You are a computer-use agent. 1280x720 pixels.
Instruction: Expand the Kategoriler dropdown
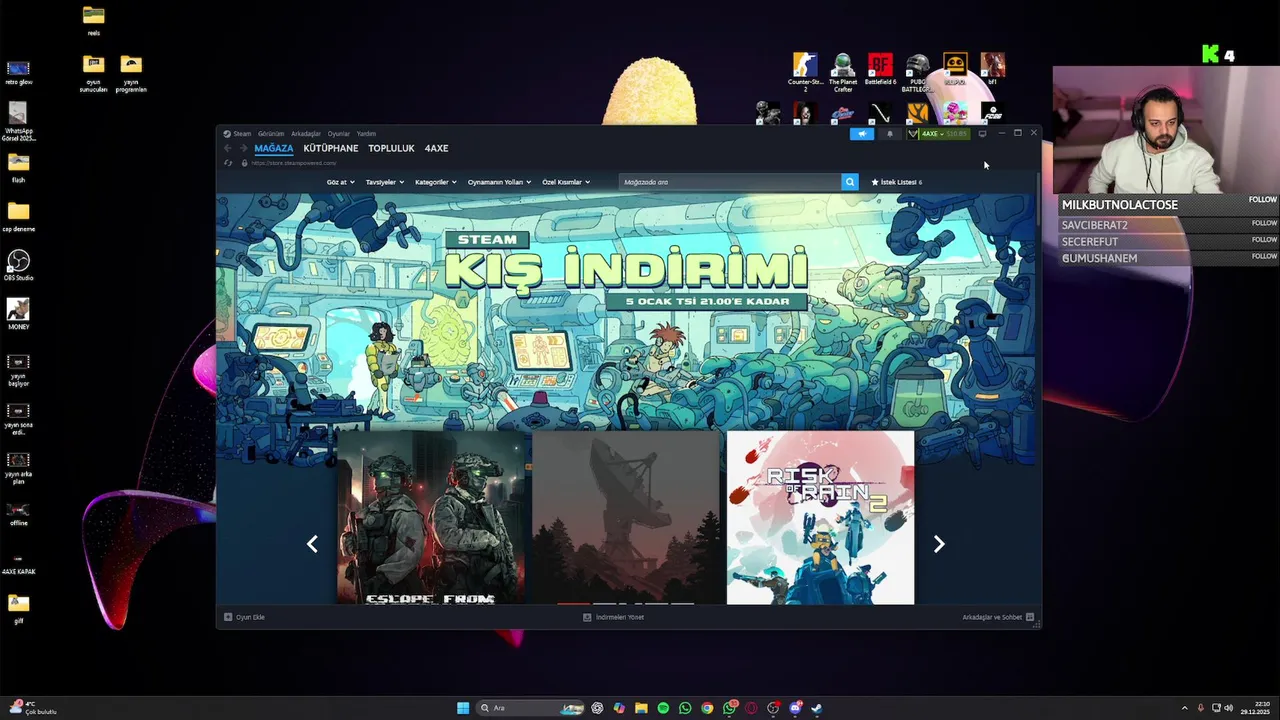435,182
